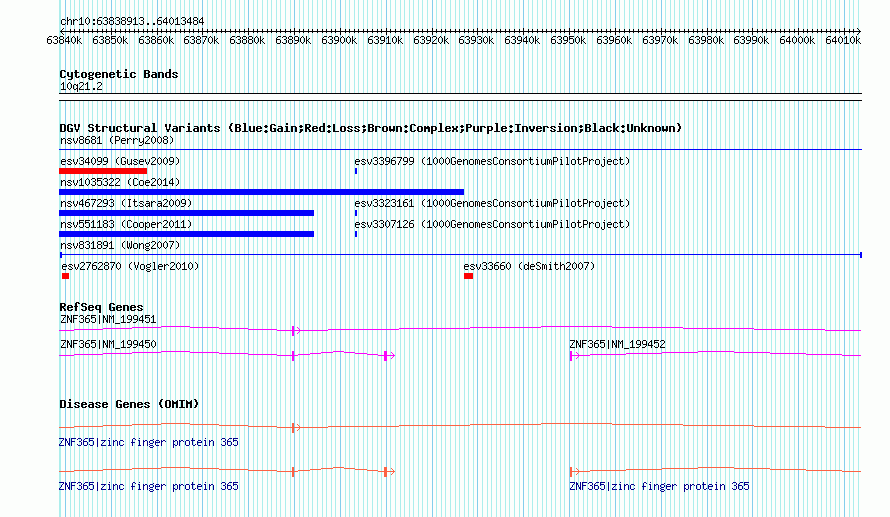Open the nsv551183 (Cooper2011) label
The height and width of the screenshot is (517, 890).
(126, 224)
